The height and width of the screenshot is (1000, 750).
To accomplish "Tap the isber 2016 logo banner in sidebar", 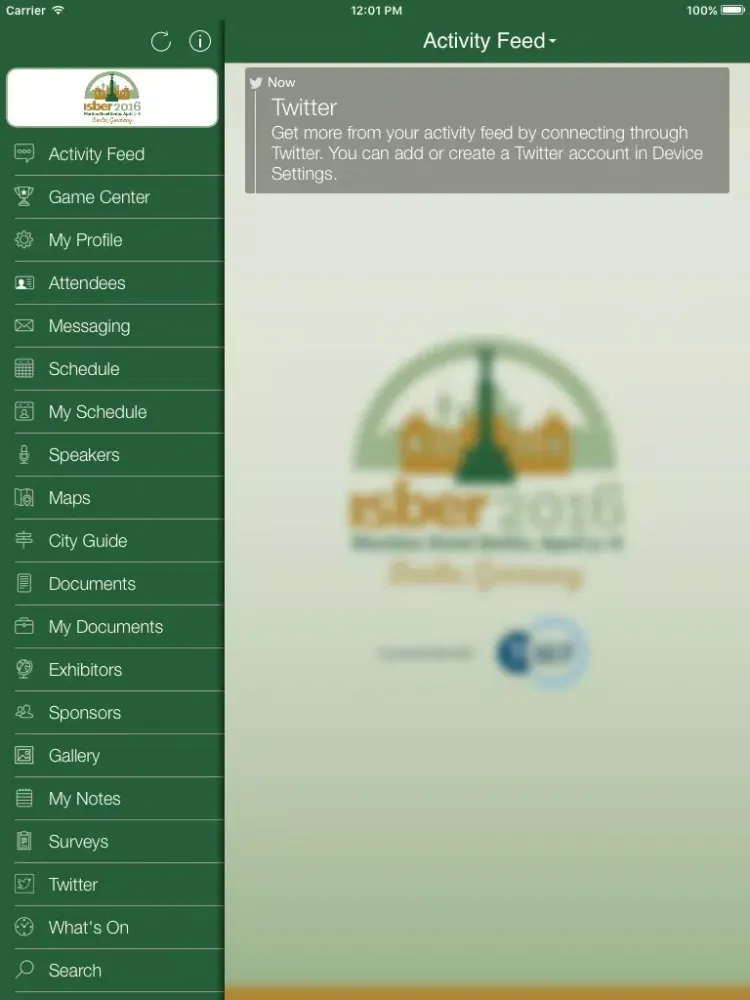I will point(112,98).
